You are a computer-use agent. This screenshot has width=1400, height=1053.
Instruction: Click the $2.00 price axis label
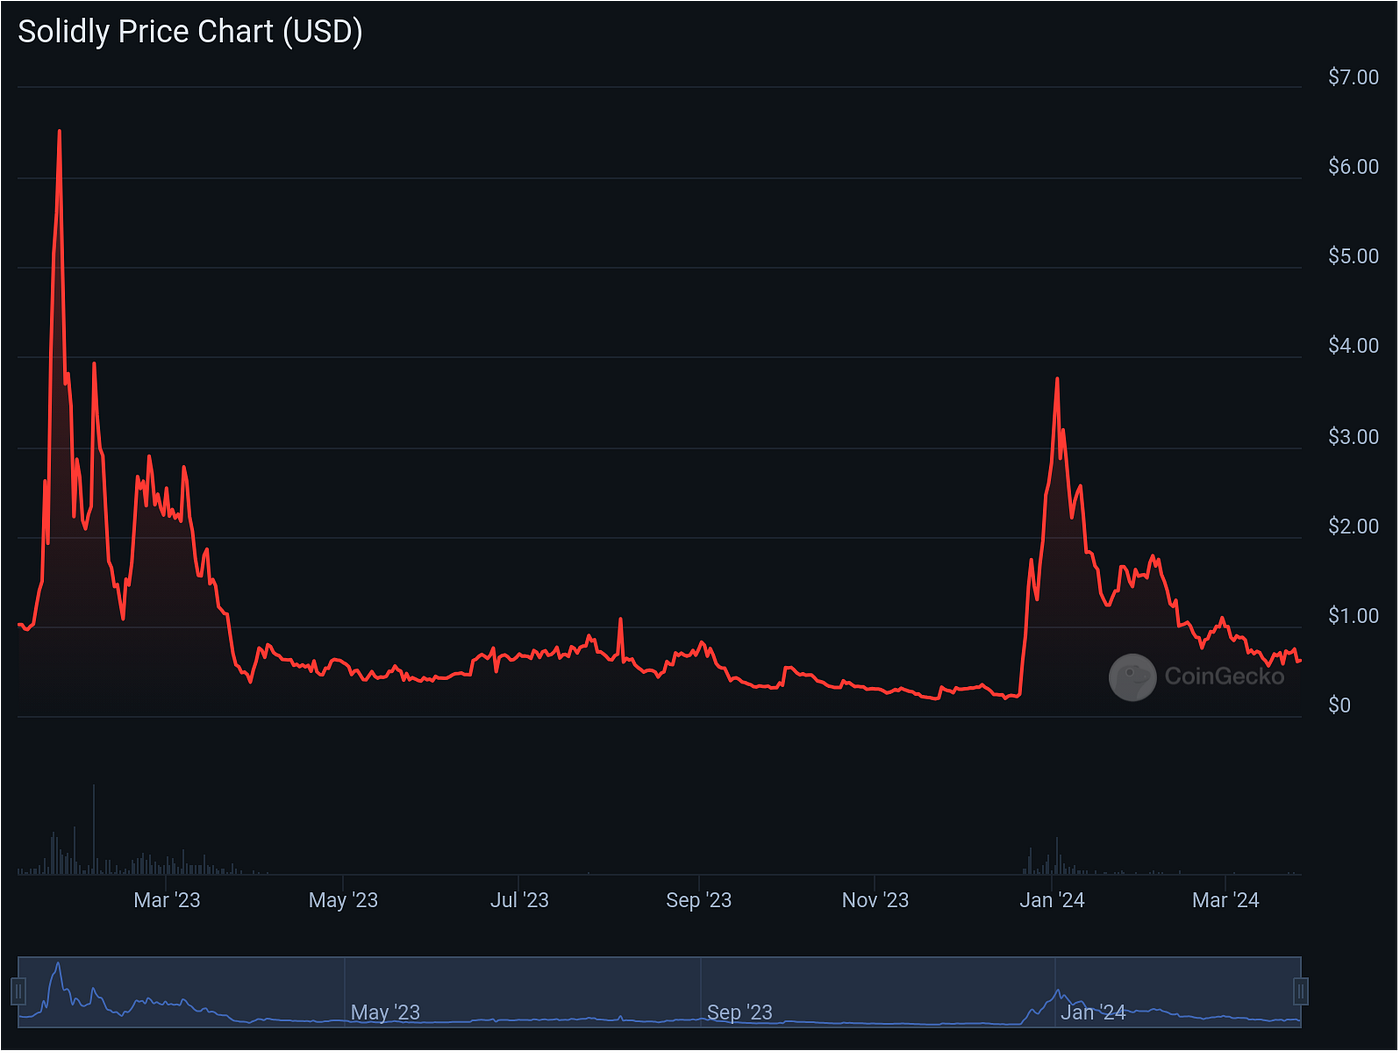pos(1353,526)
